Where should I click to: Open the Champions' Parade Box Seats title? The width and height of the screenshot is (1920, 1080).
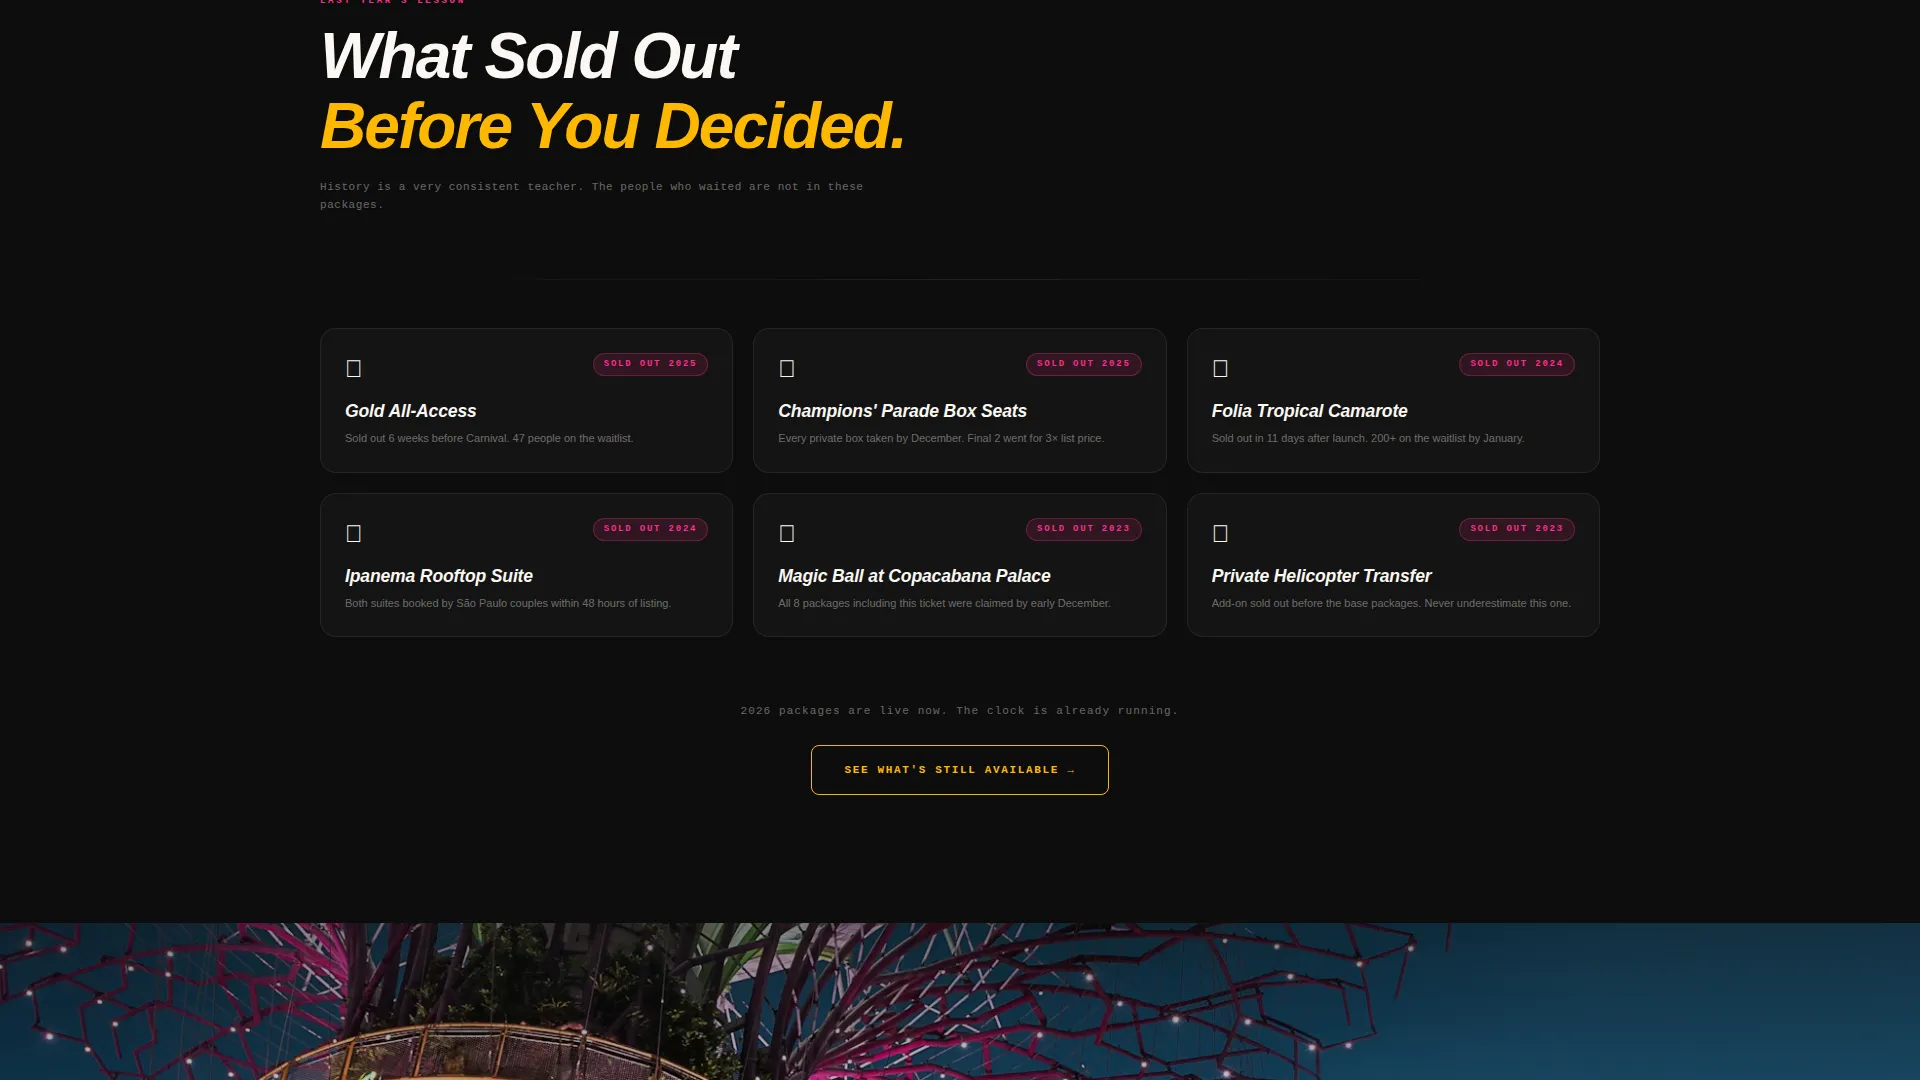902,411
